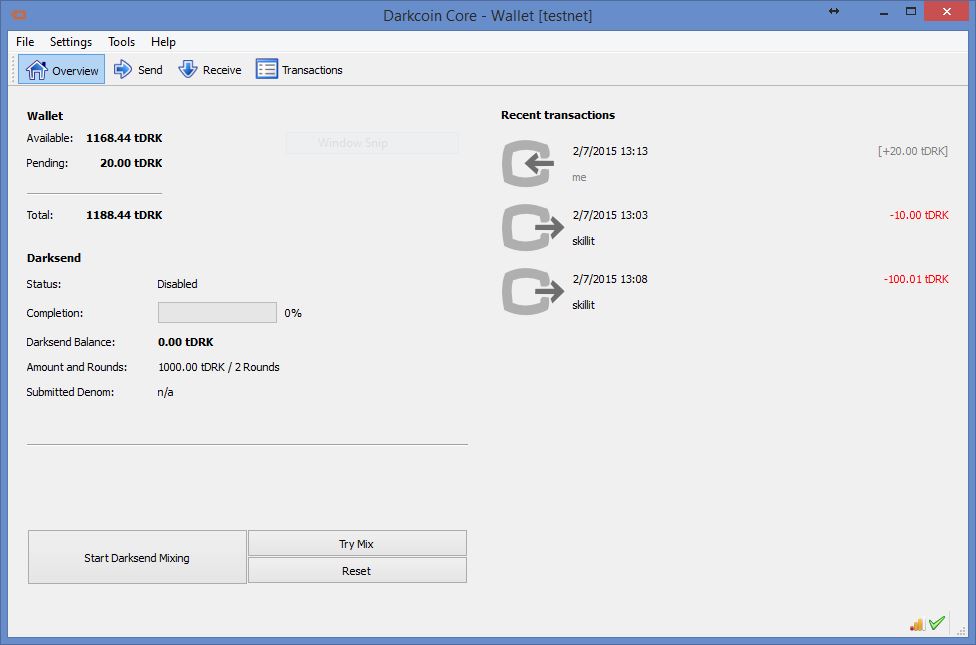The height and width of the screenshot is (645, 976).
Task: Click the Darkcoin logo in title bar
Action: (x=19, y=14)
